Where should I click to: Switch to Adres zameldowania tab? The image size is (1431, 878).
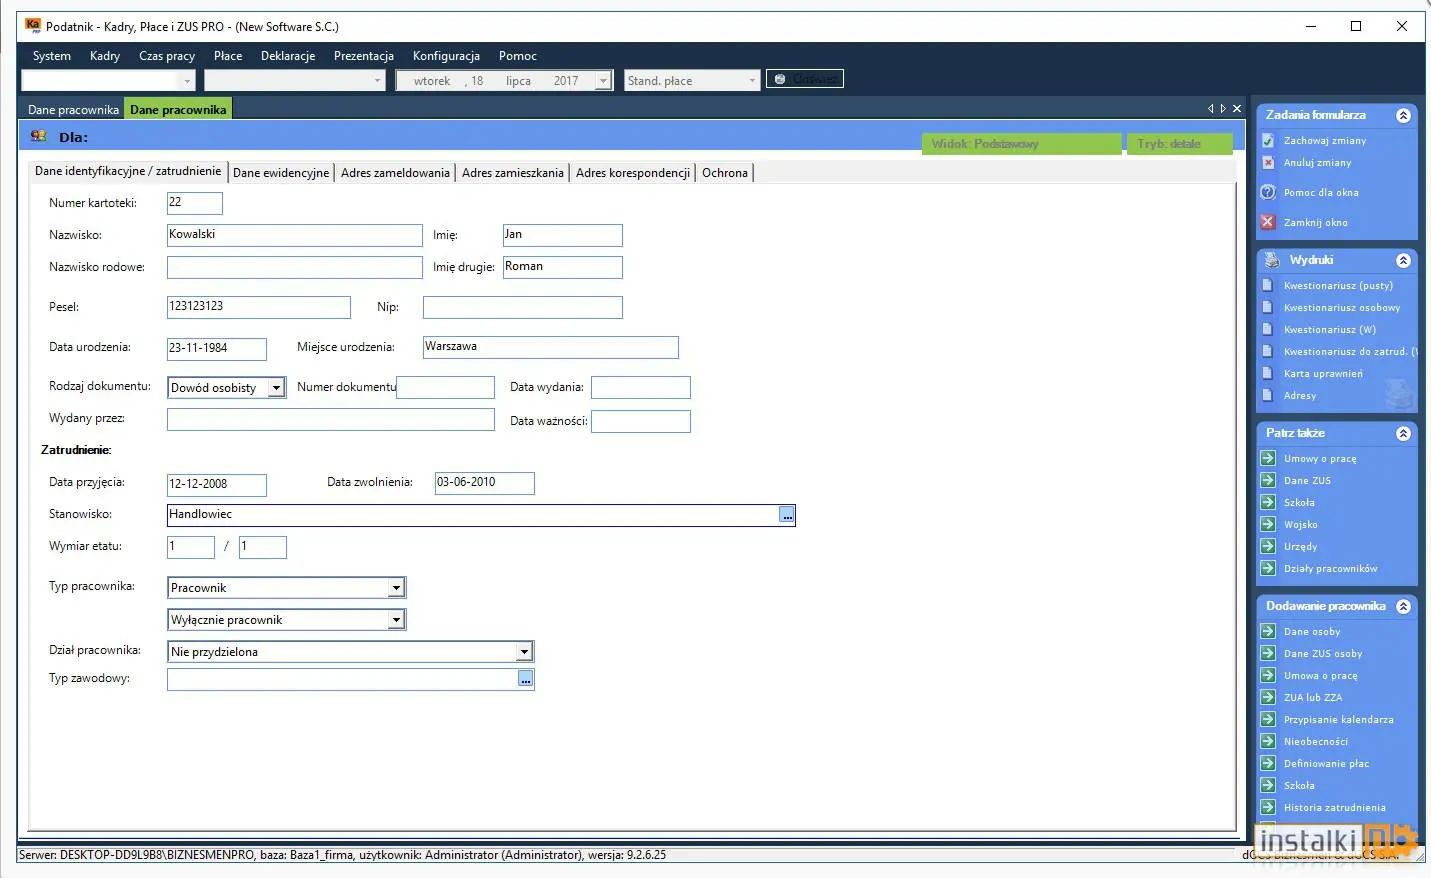pos(395,173)
